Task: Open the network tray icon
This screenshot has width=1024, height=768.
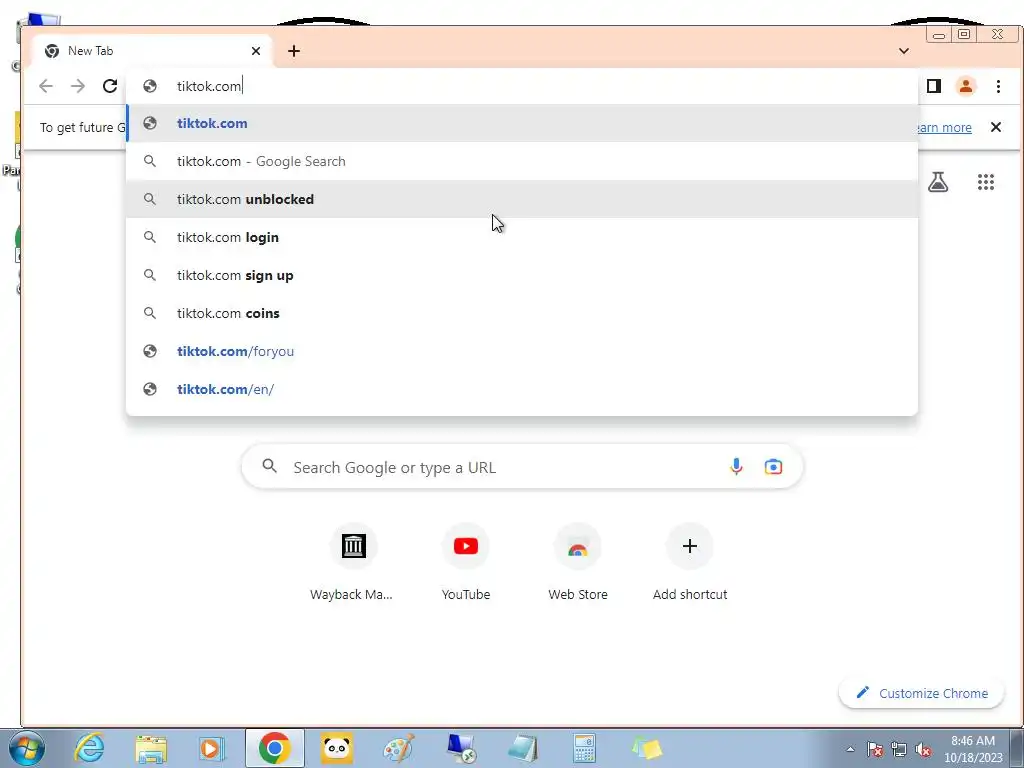Action: pyautogui.click(x=899, y=749)
